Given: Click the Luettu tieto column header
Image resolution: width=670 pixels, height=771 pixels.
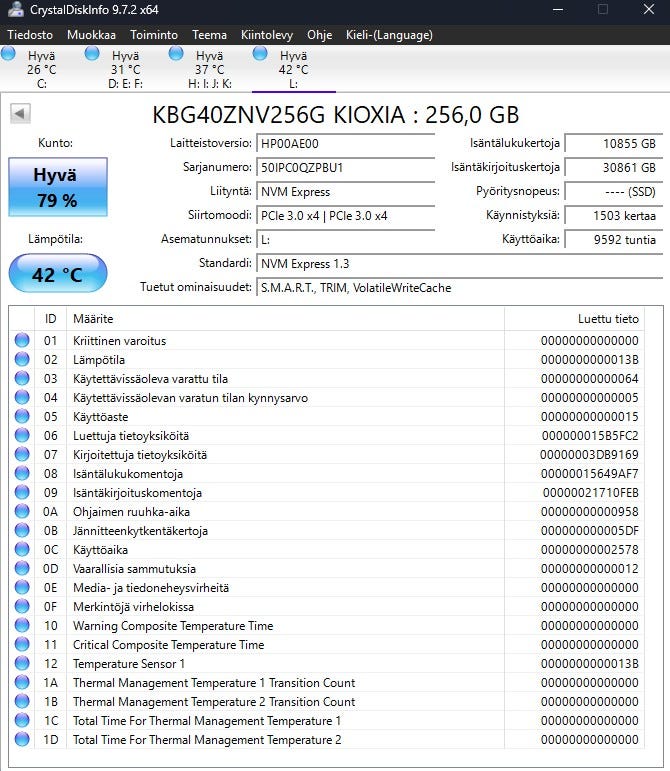Looking at the screenshot, I should (x=573, y=319).
